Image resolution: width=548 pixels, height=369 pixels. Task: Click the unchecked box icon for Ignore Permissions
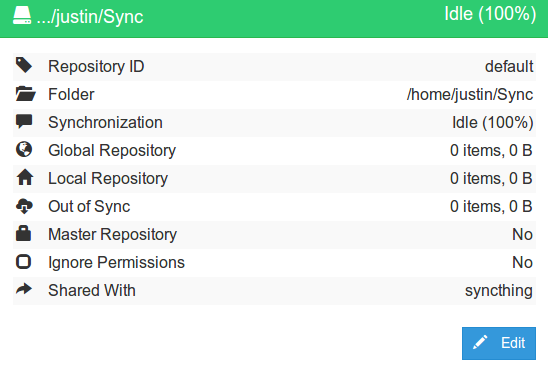pyautogui.click(x=23, y=262)
